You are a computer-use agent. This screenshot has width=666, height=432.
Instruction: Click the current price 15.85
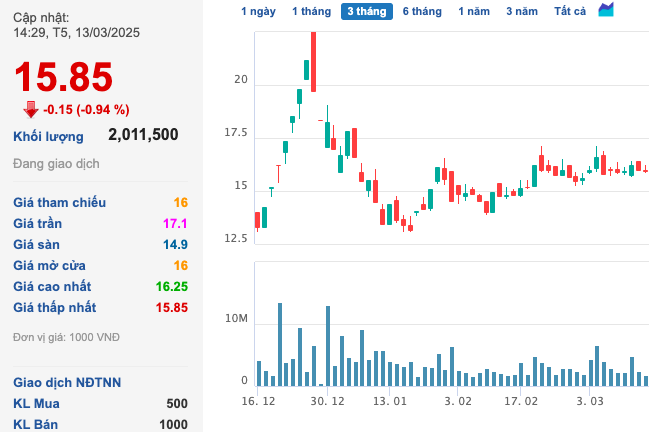coord(63,77)
